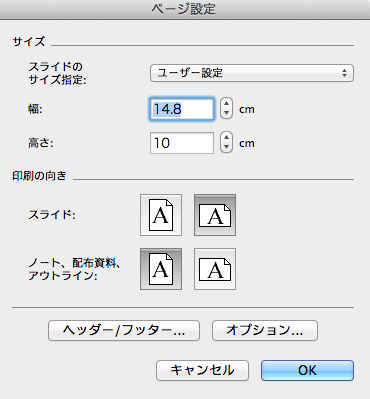Choose portrait orientation for notes and handouts
Viewport: 370px width, 399px height.
pyautogui.click(x=161, y=269)
